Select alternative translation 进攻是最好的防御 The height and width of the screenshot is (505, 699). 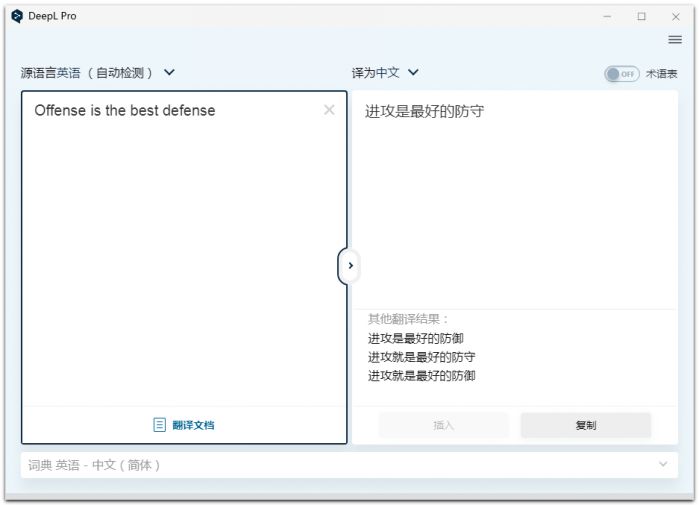(415, 339)
